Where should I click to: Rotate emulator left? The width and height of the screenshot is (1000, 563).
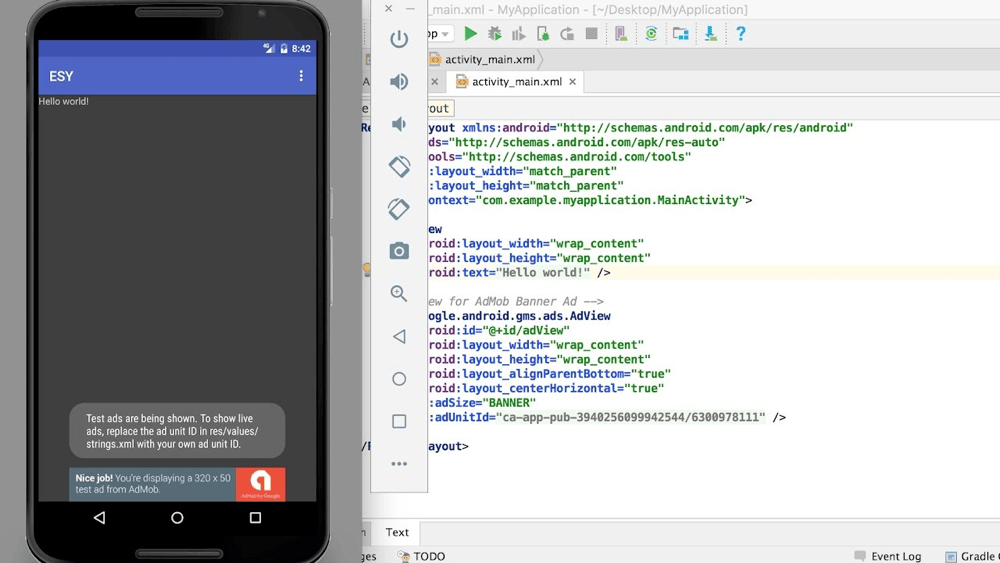click(399, 166)
